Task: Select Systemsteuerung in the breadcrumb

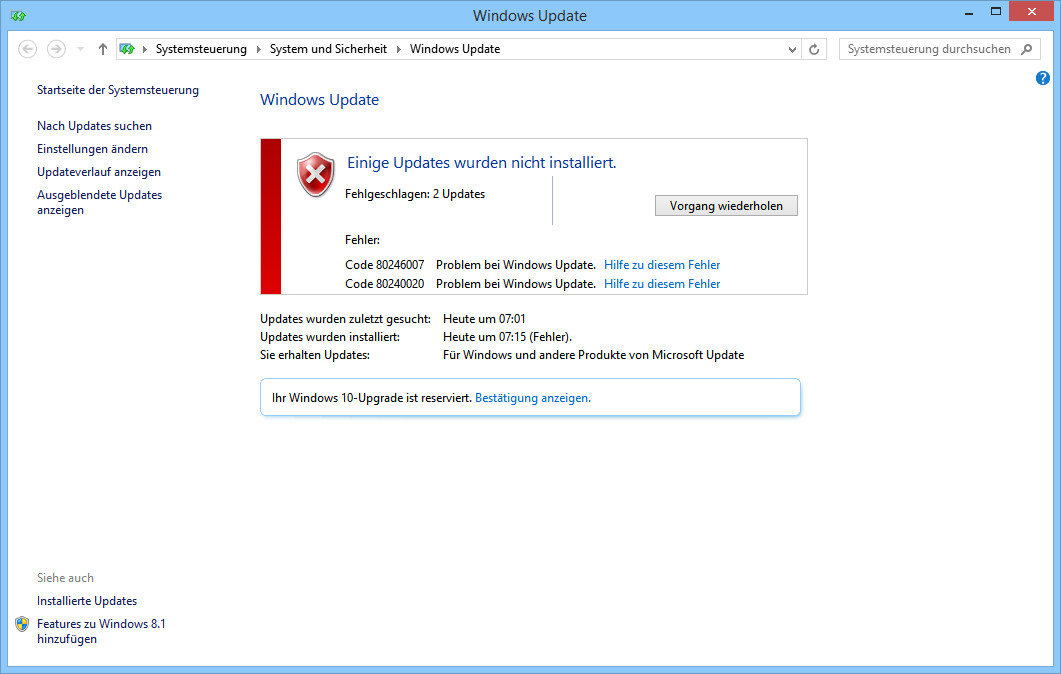Action: tap(201, 49)
